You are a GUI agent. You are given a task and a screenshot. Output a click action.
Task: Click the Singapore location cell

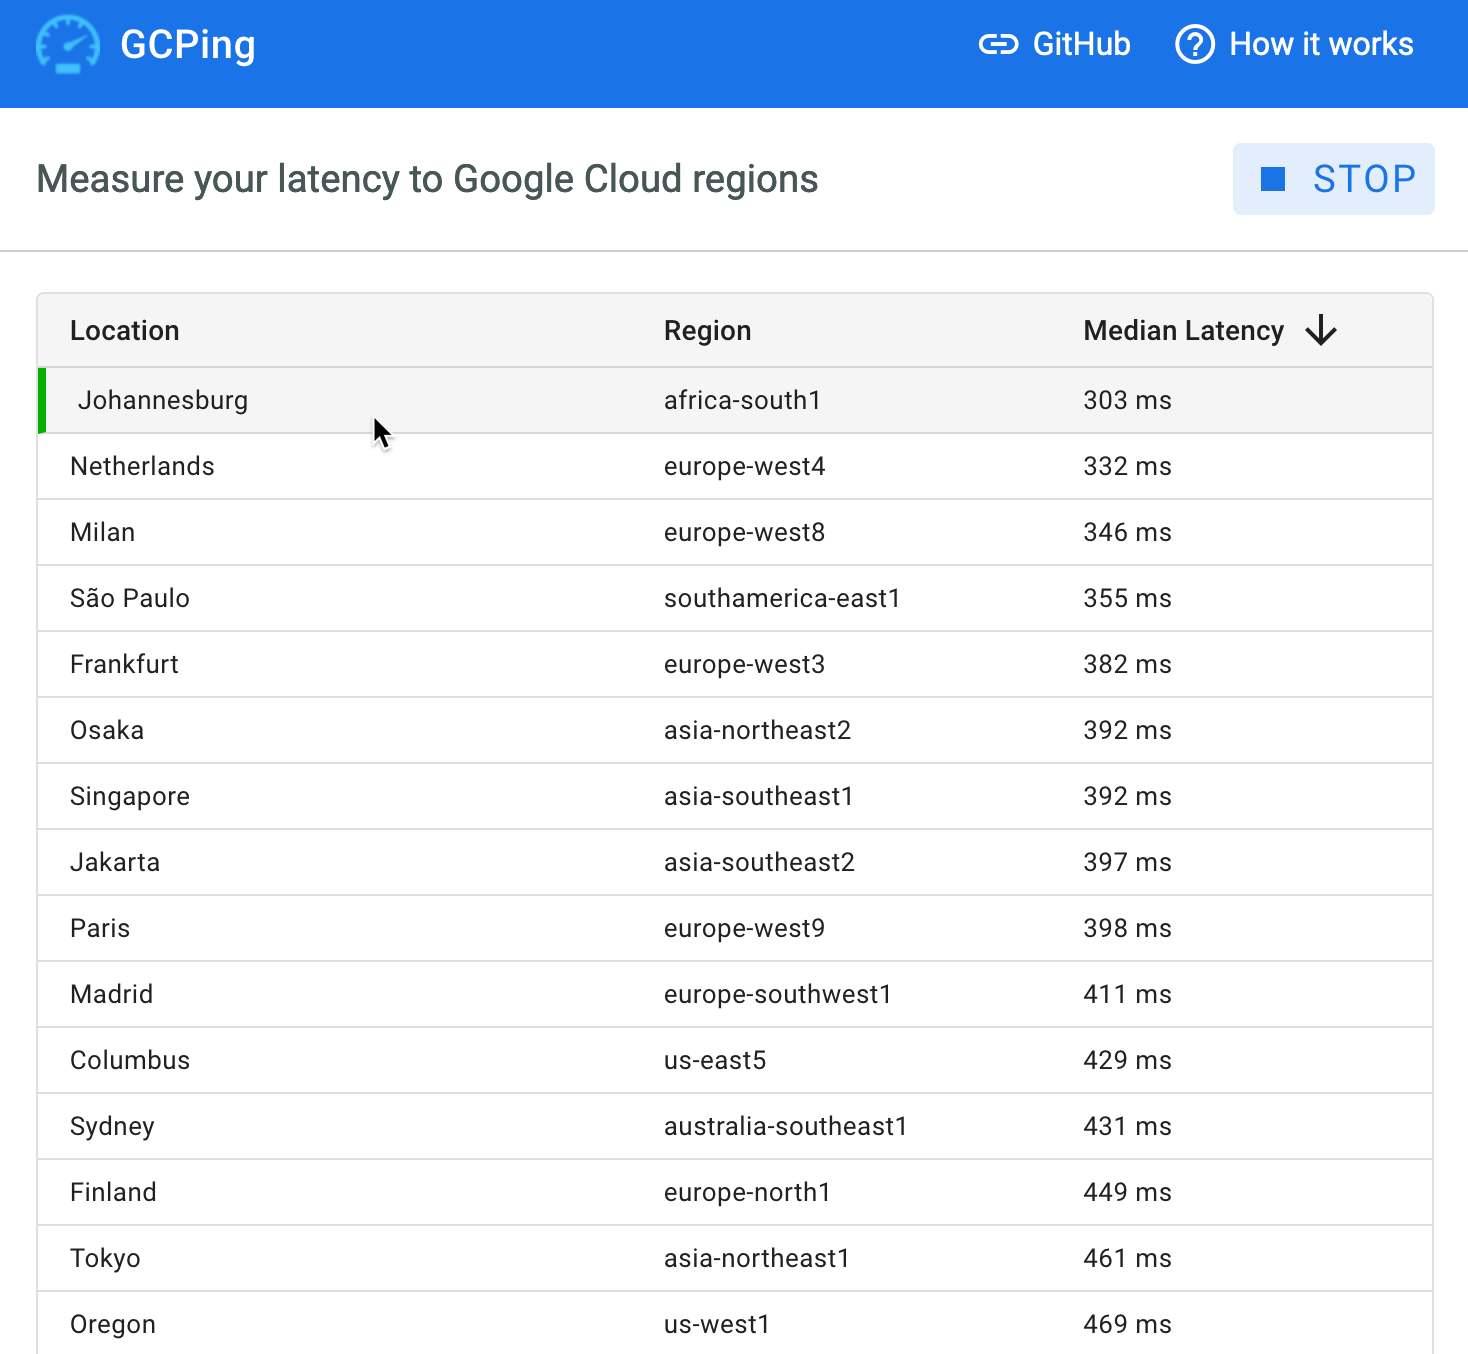click(x=130, y=796)
